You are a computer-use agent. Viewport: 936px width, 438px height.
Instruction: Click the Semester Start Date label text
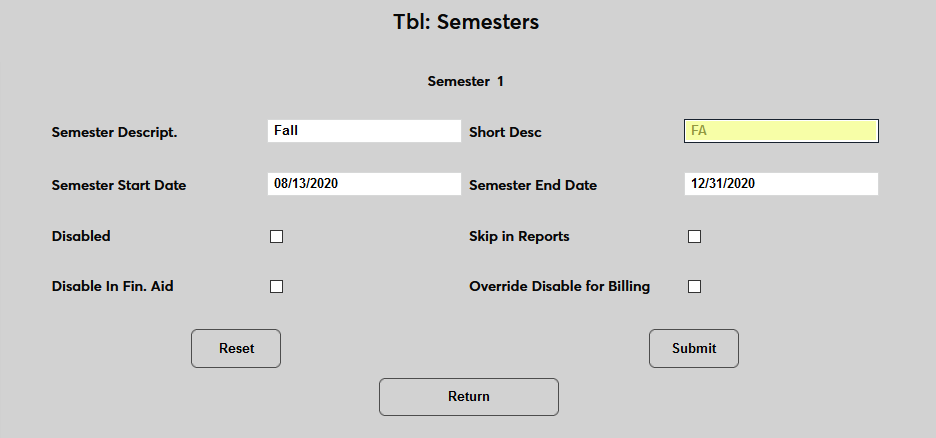[118, 185]
